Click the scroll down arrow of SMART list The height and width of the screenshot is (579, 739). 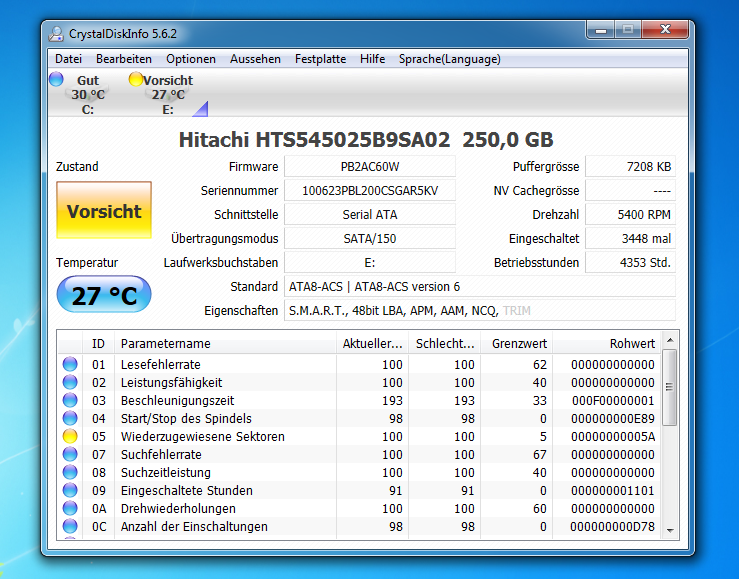point(670,530)
